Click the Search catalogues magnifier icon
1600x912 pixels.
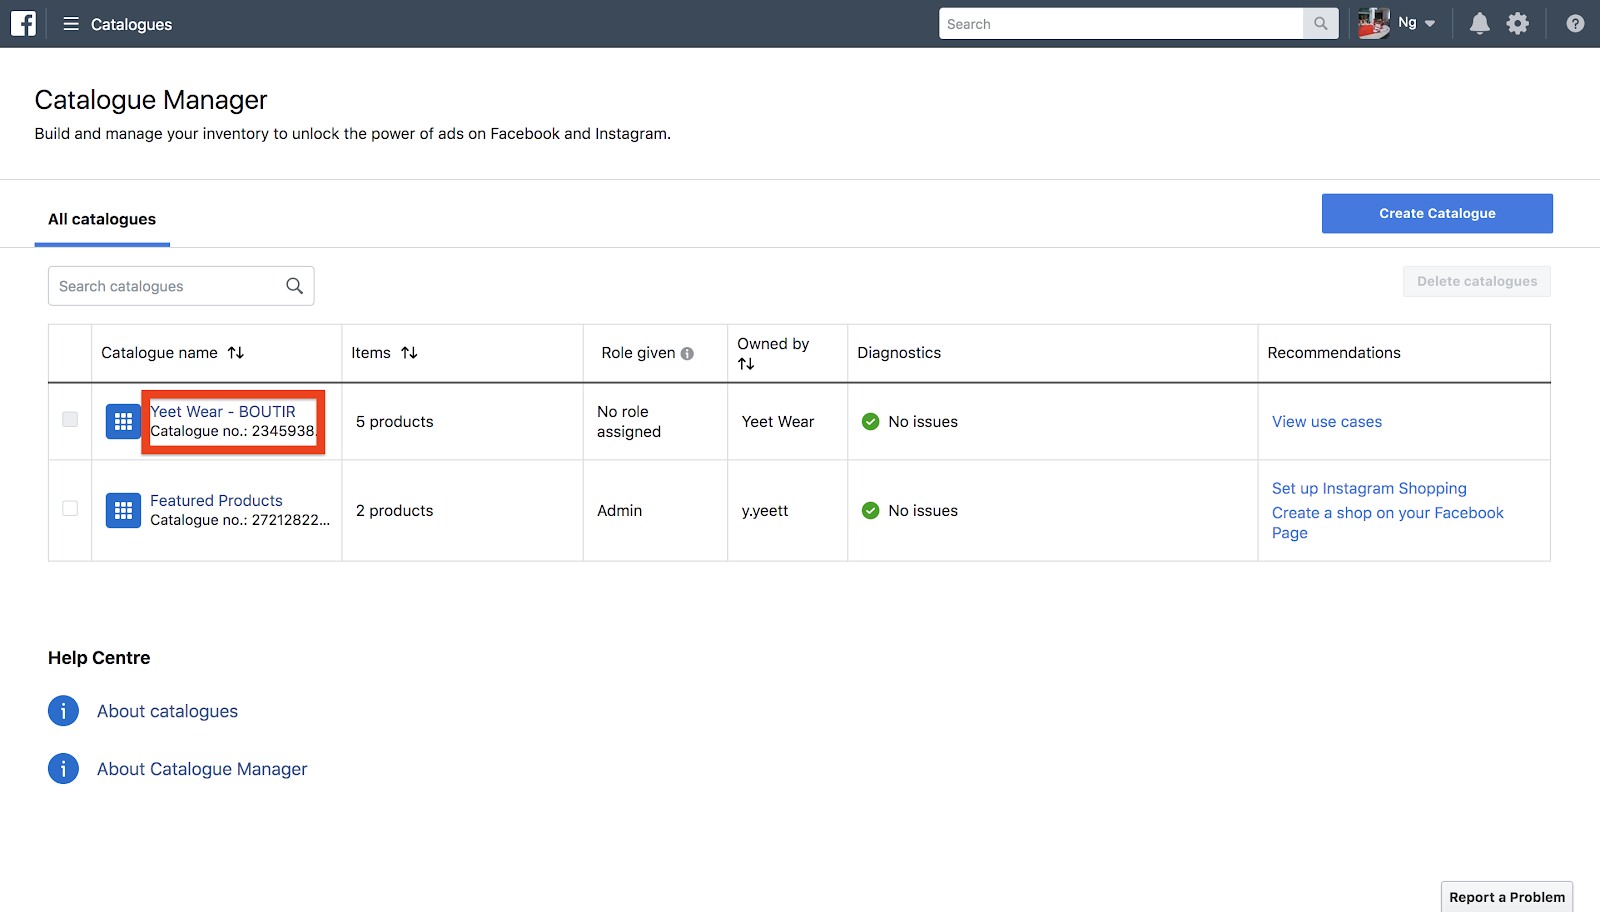click(294, 286)
